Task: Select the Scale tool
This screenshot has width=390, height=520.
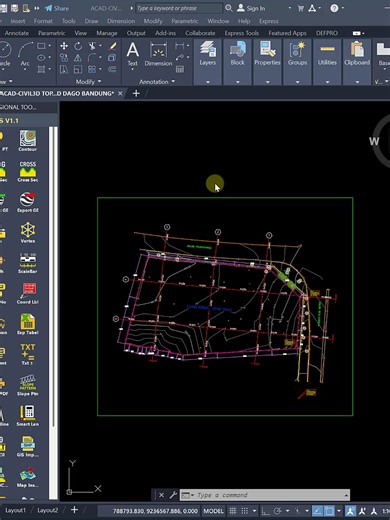Action: coord(78,69)
